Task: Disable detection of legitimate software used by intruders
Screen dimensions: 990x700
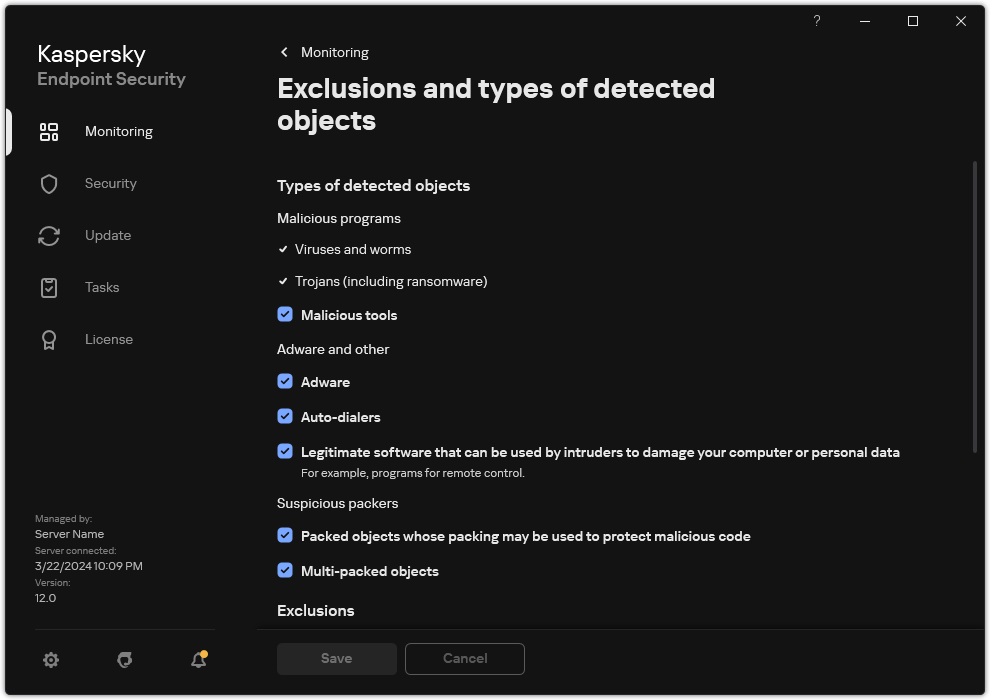Action: coord(285,451)
